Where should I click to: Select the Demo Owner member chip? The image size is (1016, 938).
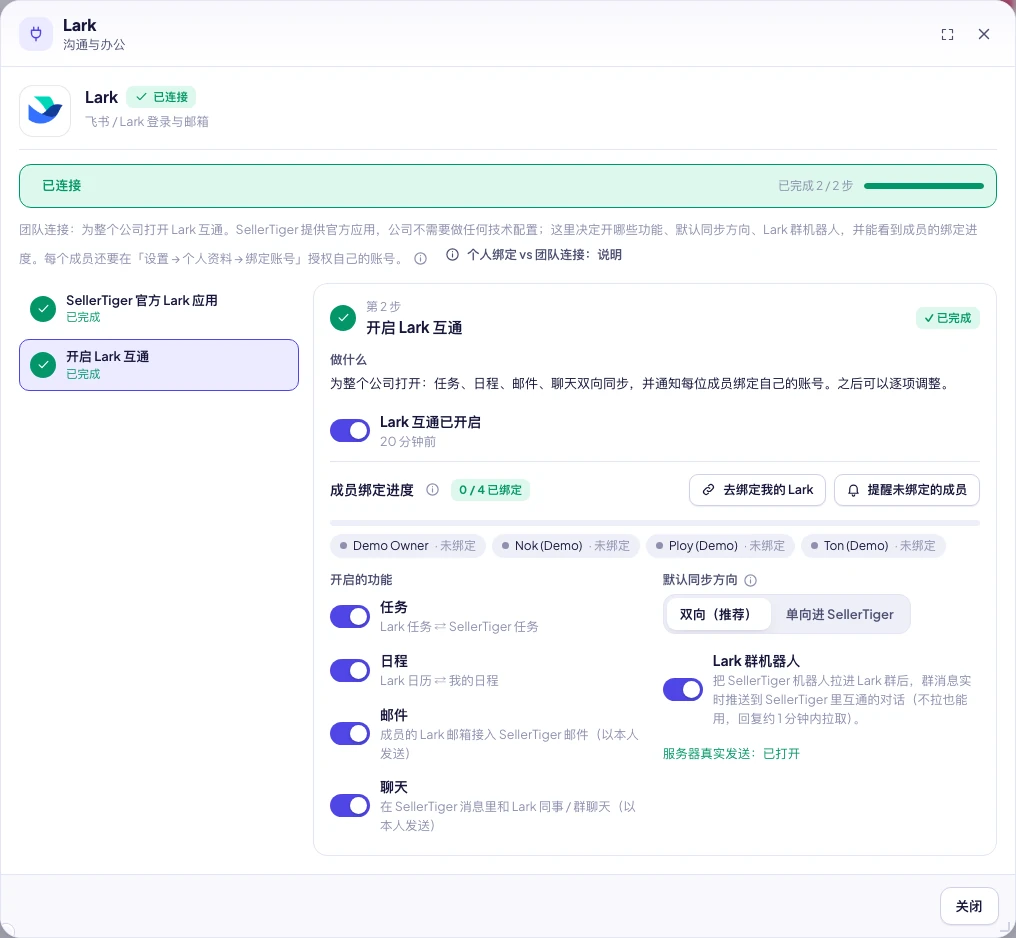point(408,545)
